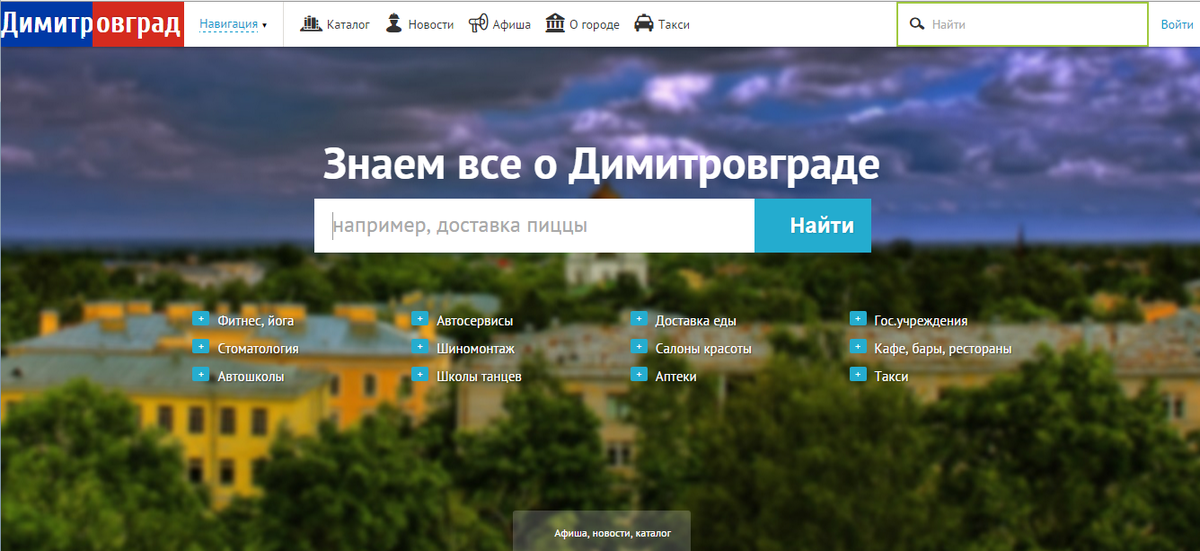Expand the Навигация dropdown
Viewport: 1200px width, 551px height.
click(x=233, y=24)
